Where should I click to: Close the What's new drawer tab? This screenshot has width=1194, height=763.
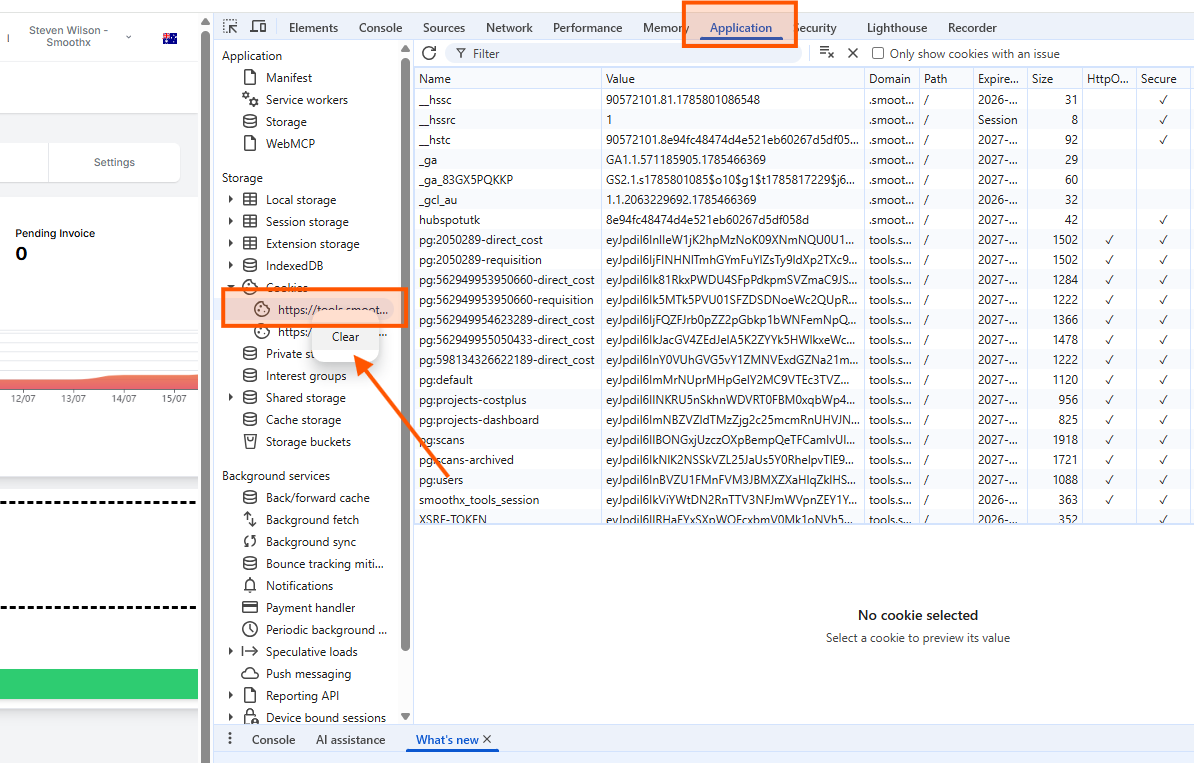(x=487, y=739)
